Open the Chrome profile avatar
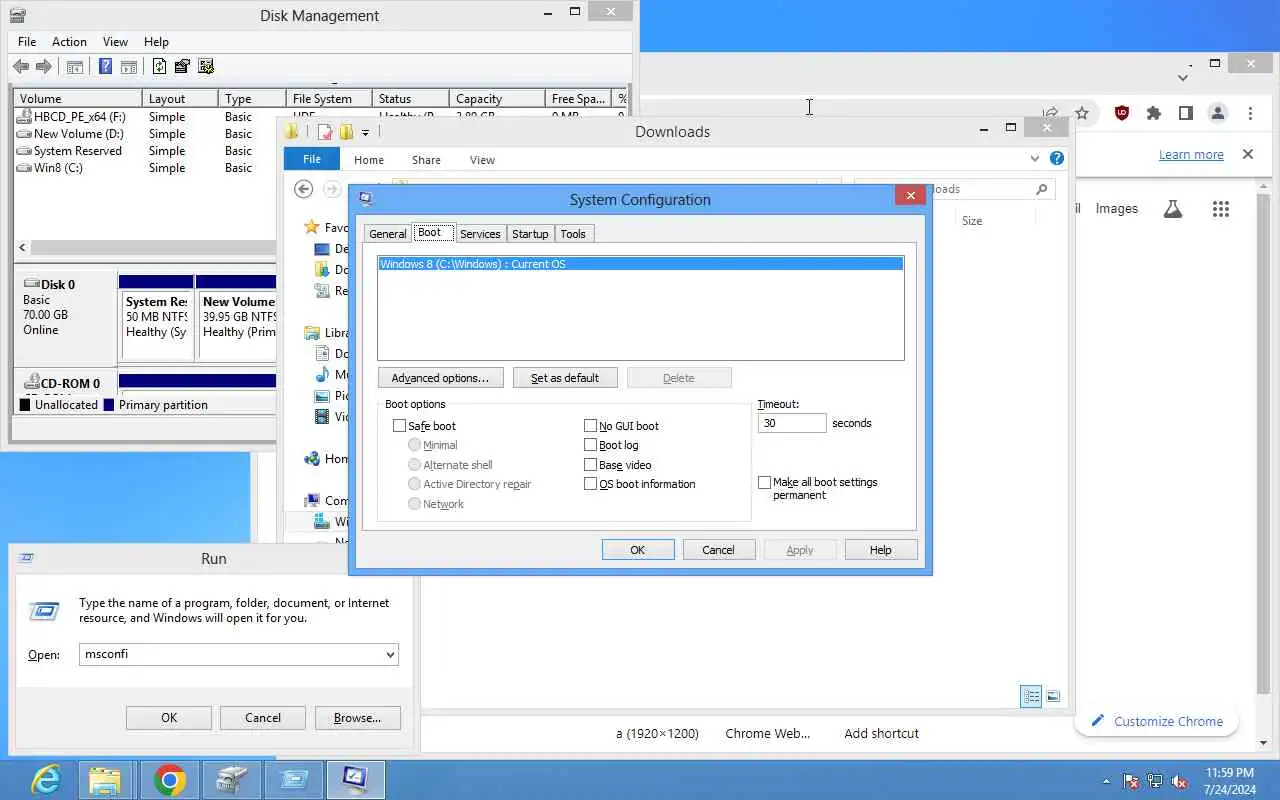Viewport: 1280px width, 800px height. [x=1218, y=113]
